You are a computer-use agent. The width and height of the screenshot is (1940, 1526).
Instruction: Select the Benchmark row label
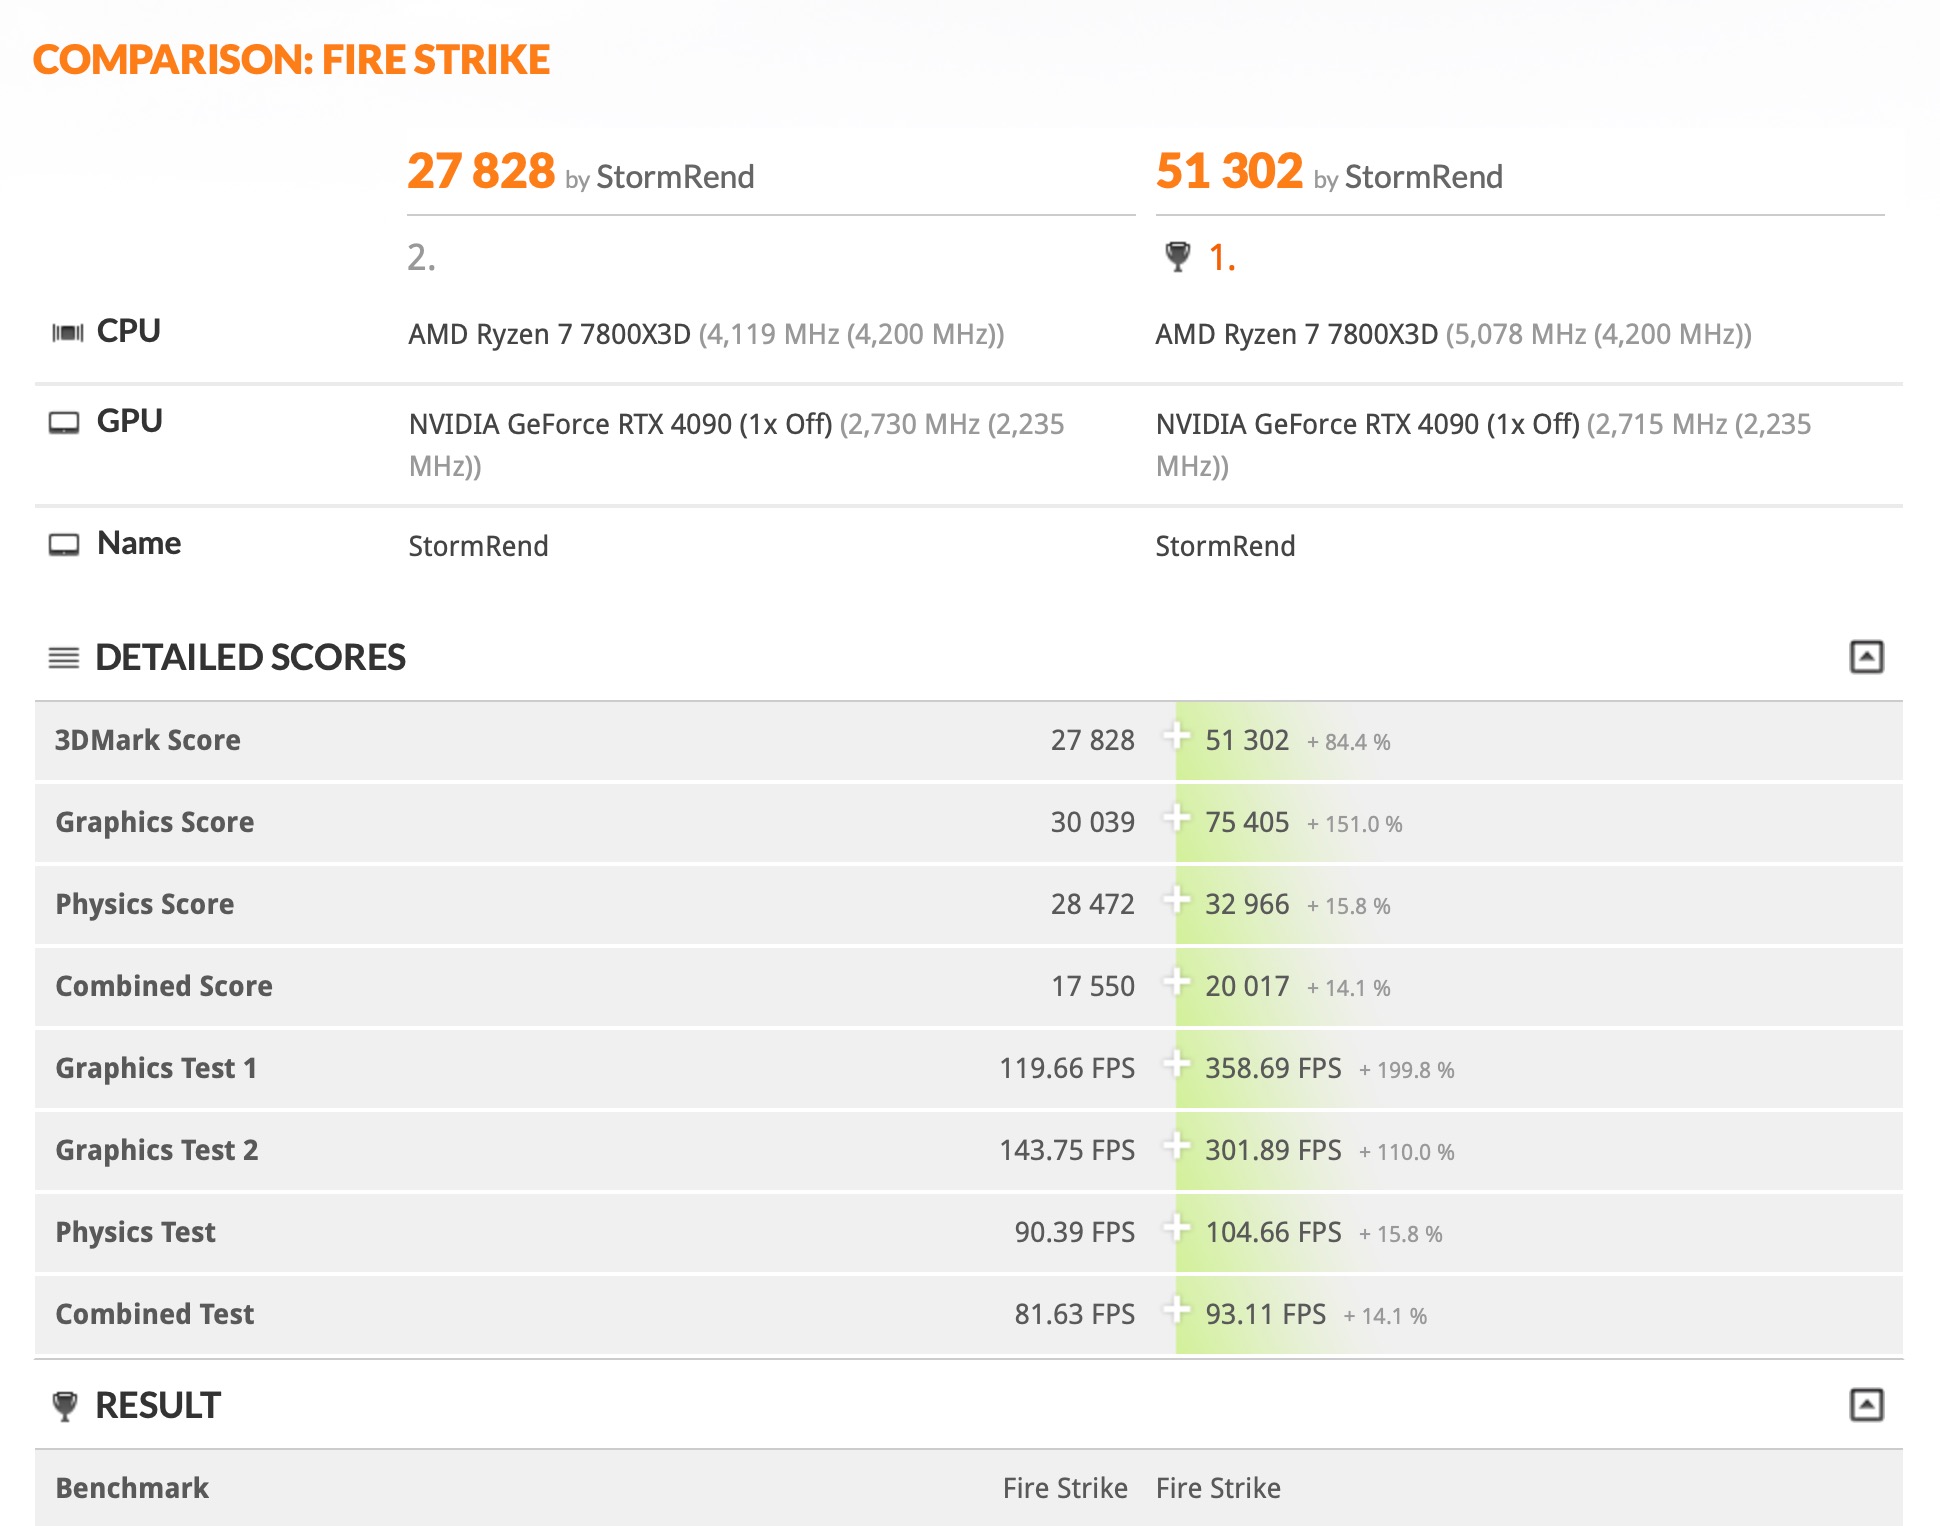[132, 1488]
